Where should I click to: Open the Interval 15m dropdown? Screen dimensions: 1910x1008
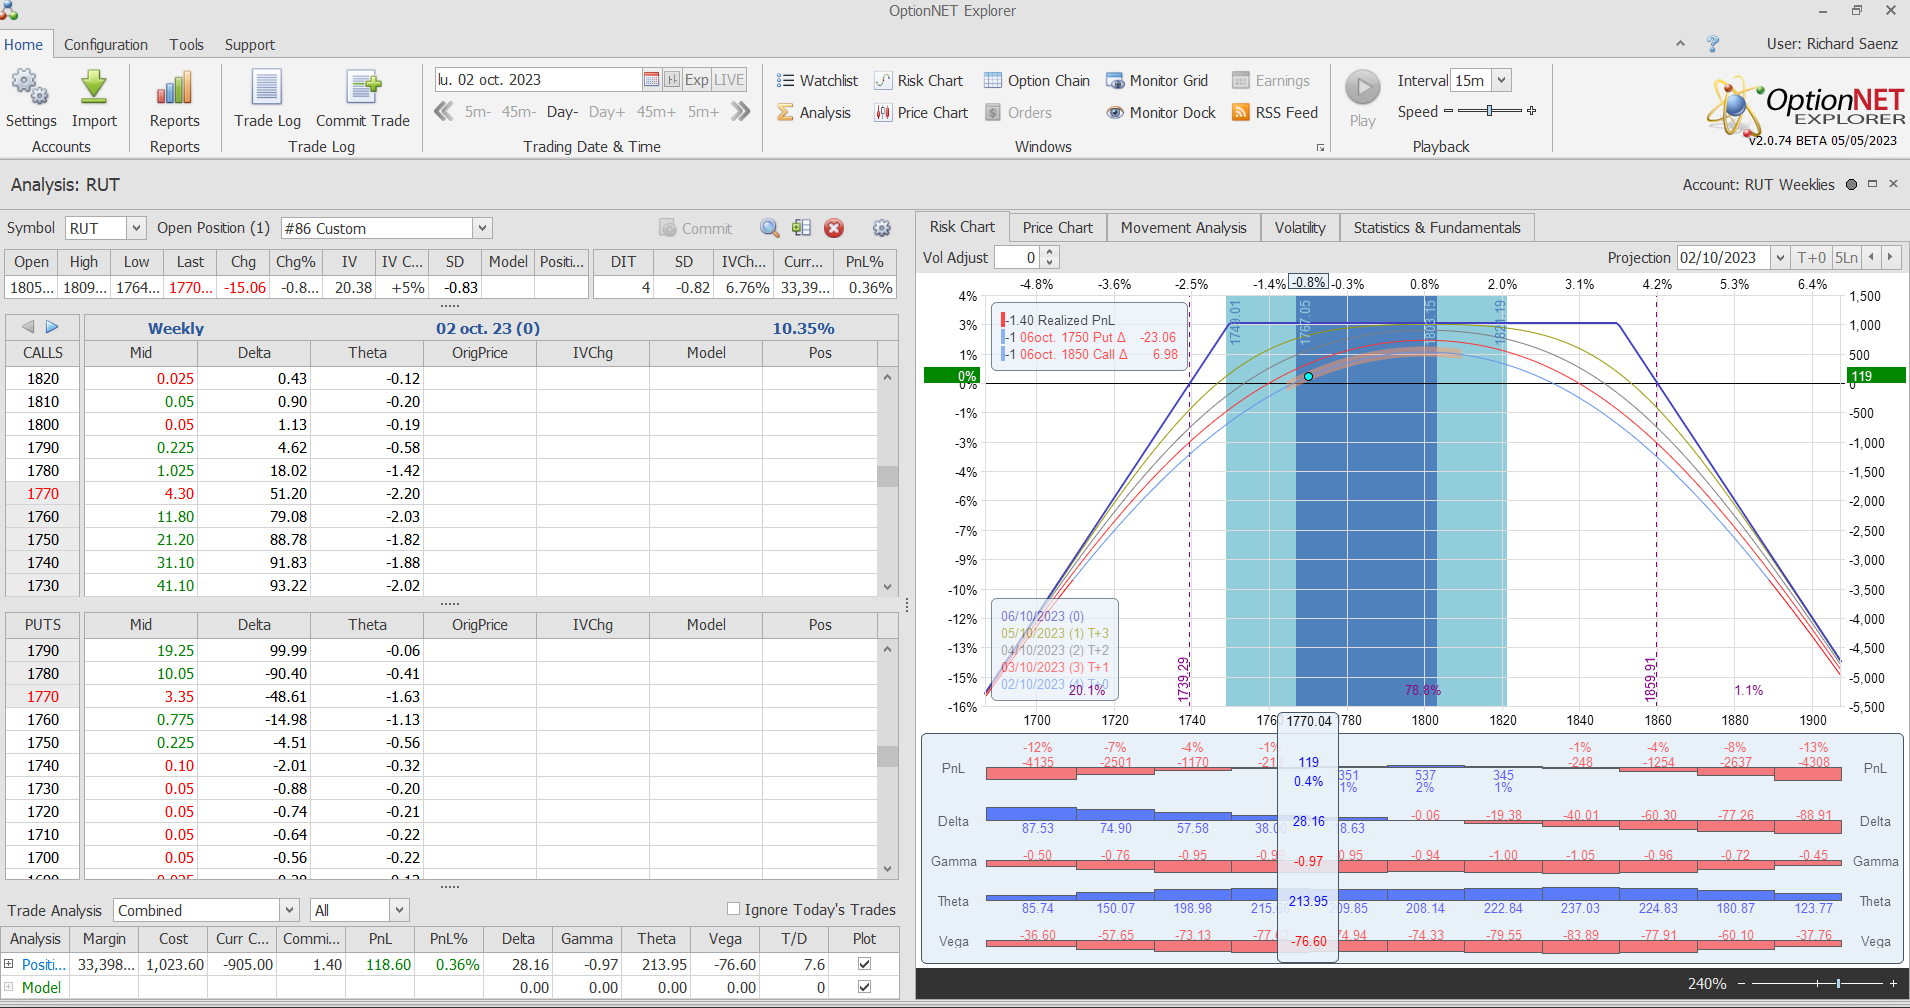point(1501,80)
